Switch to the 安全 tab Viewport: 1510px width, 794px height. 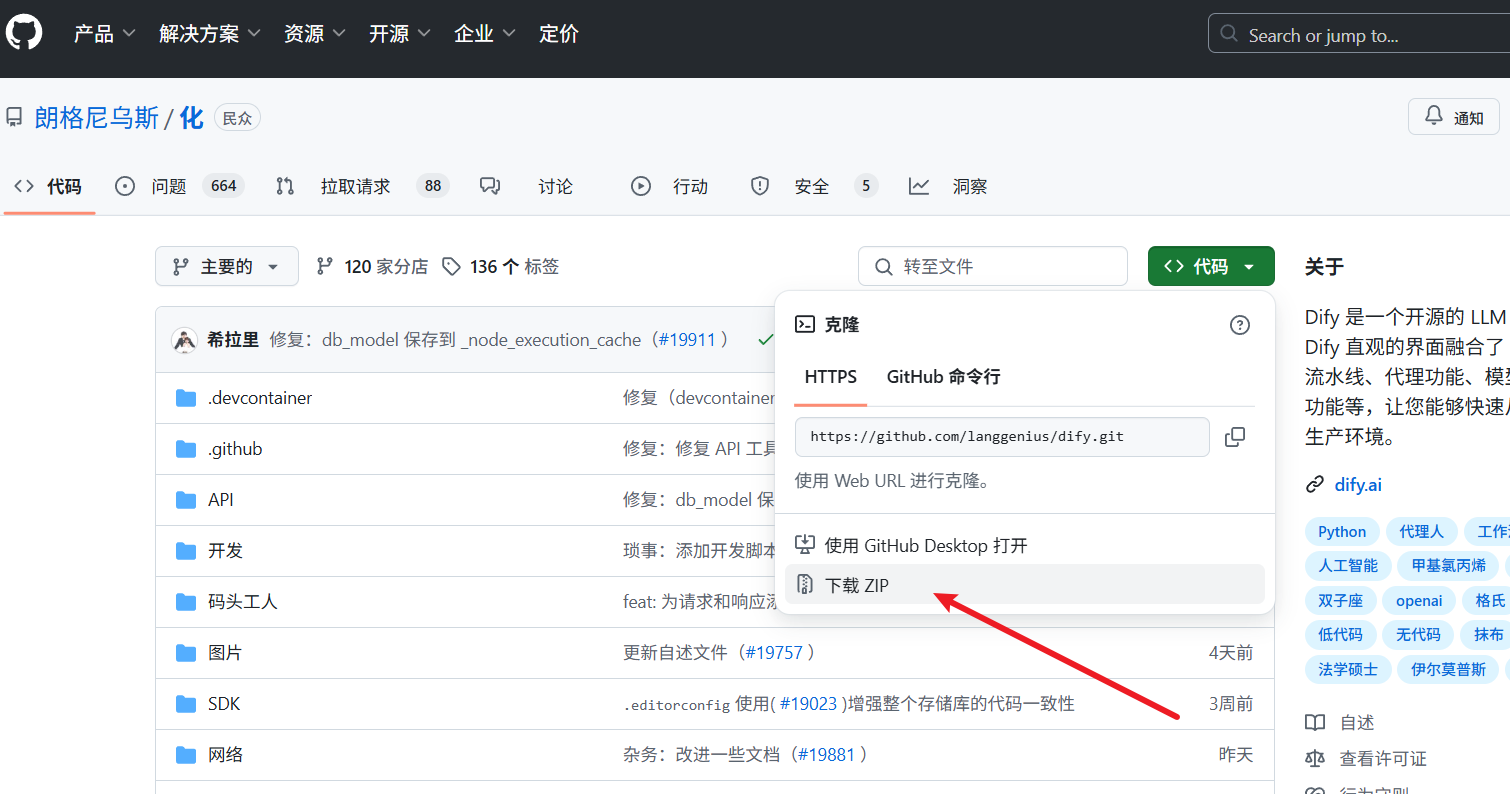[814, 186]
